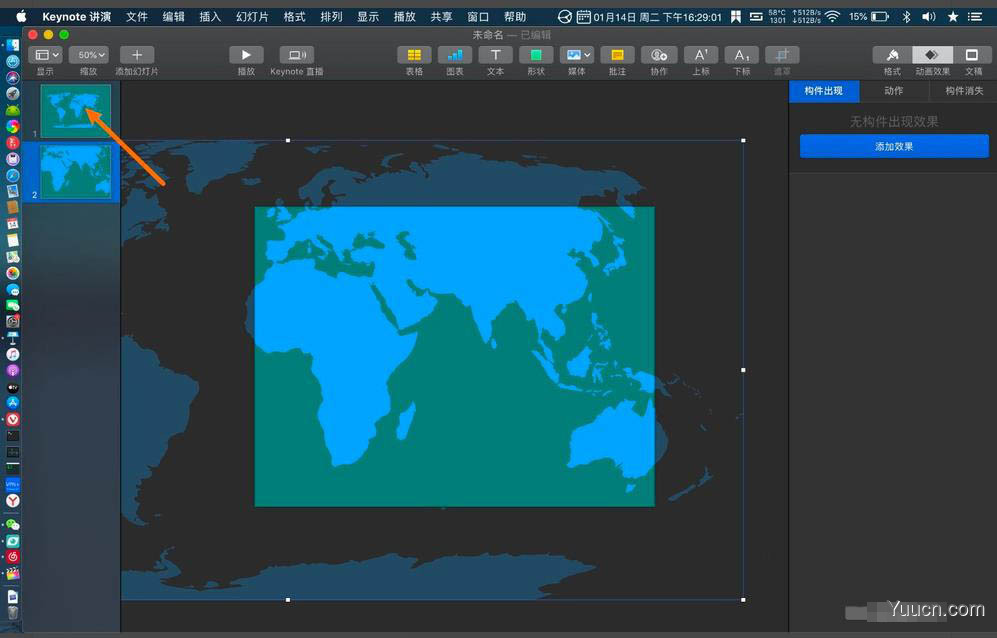The width and height of the screenshot is (997, 638).
Task: Open the 帮助 menu
Action: click(515, 17)
